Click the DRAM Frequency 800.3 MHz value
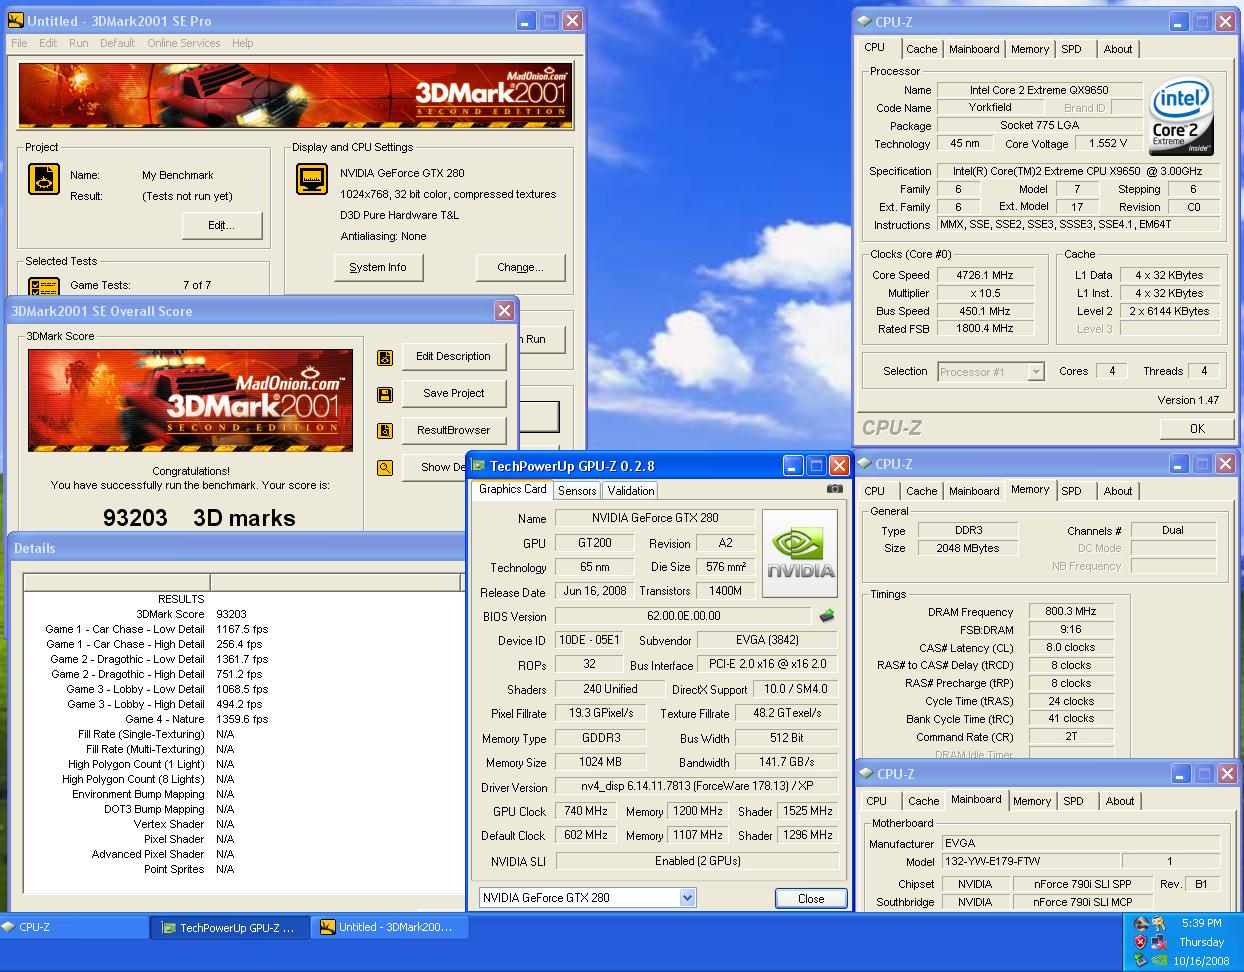 tap(1070, 612)
